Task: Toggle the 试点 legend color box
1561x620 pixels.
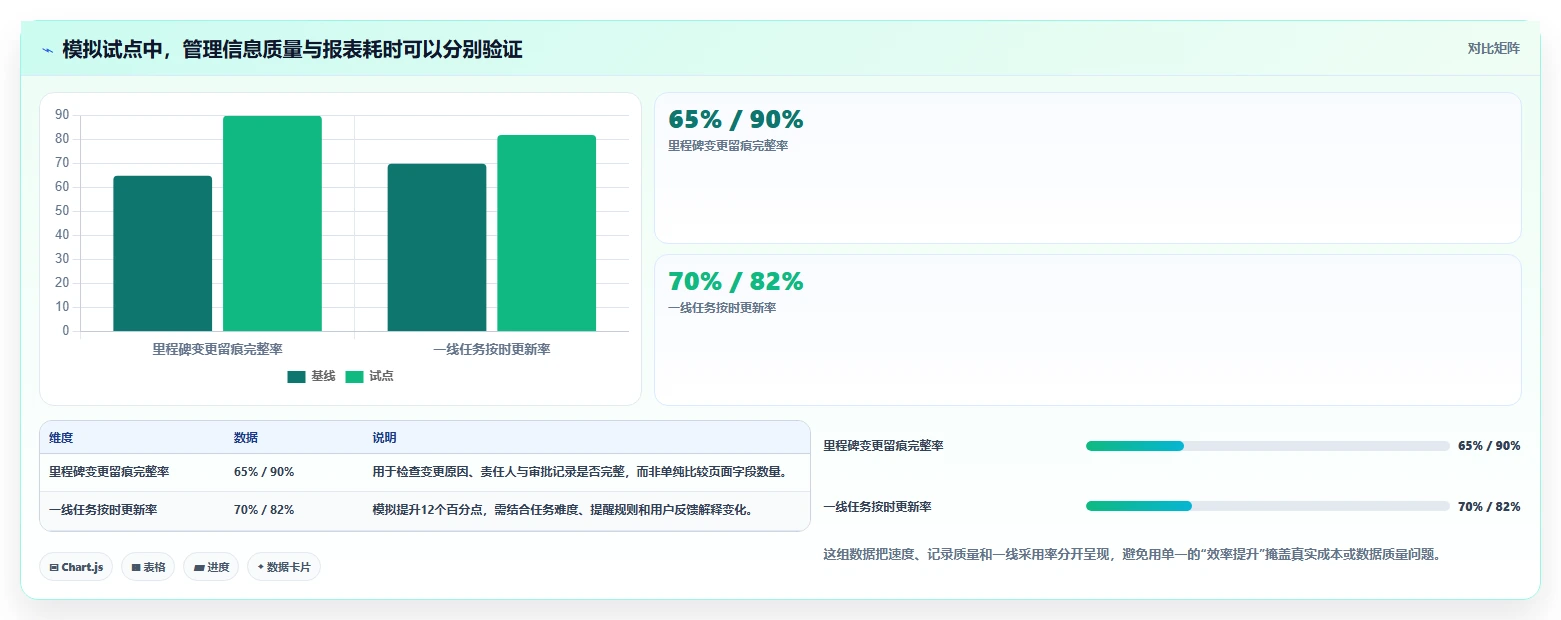Action: tap(355, 377)
